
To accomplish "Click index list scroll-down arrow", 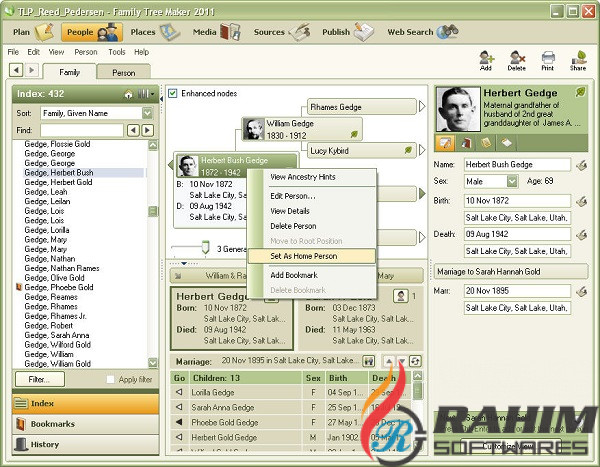I will 153,362.
